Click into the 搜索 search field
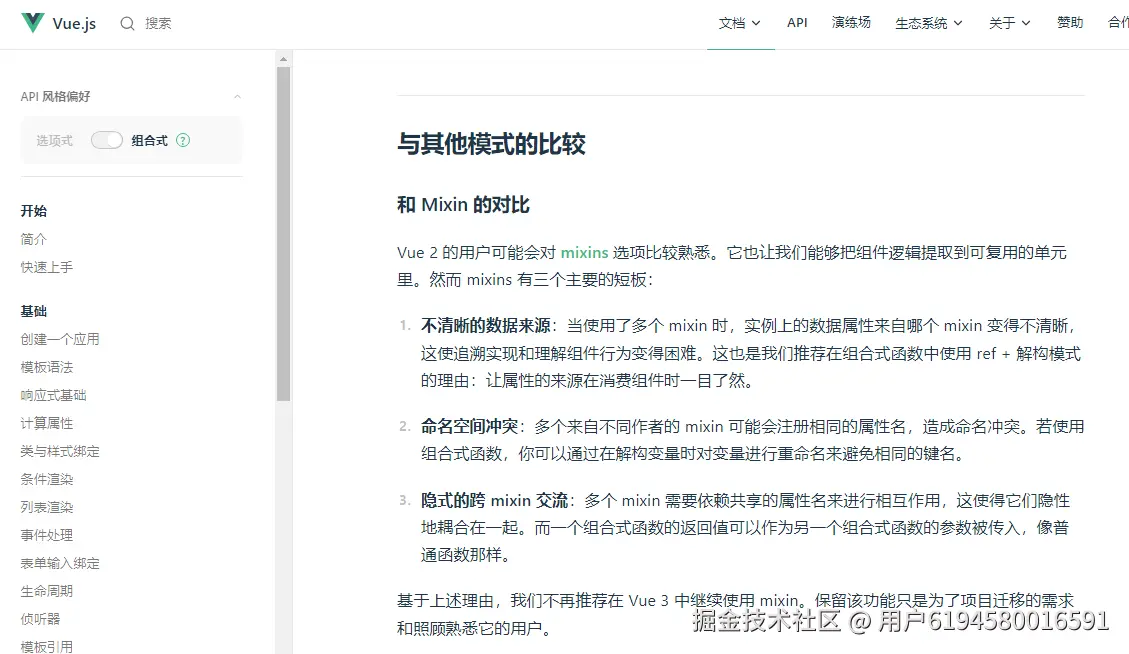The image size is (1129, 654). (x=158, y=24)
